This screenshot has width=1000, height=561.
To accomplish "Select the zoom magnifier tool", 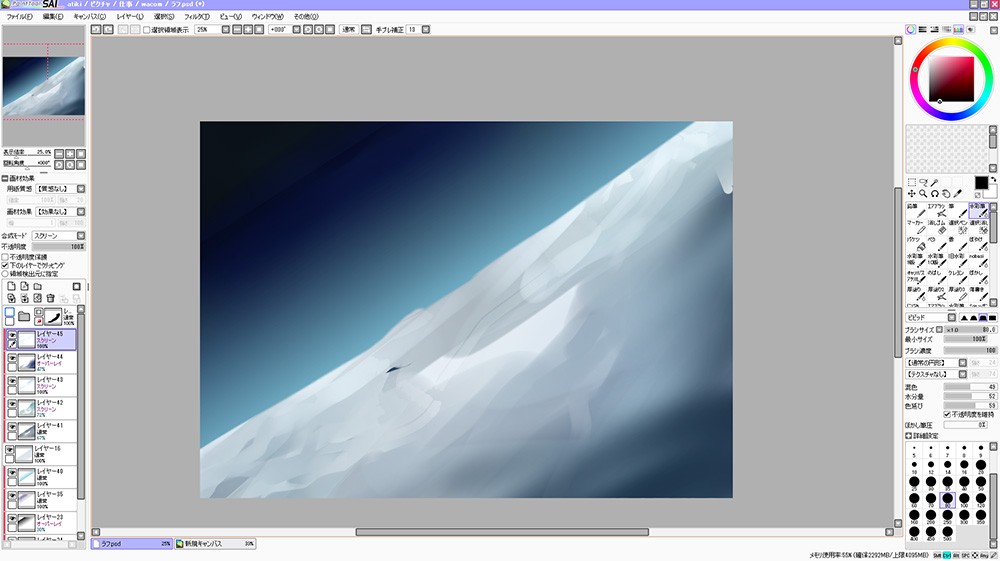I will click(x=923, y=194).
